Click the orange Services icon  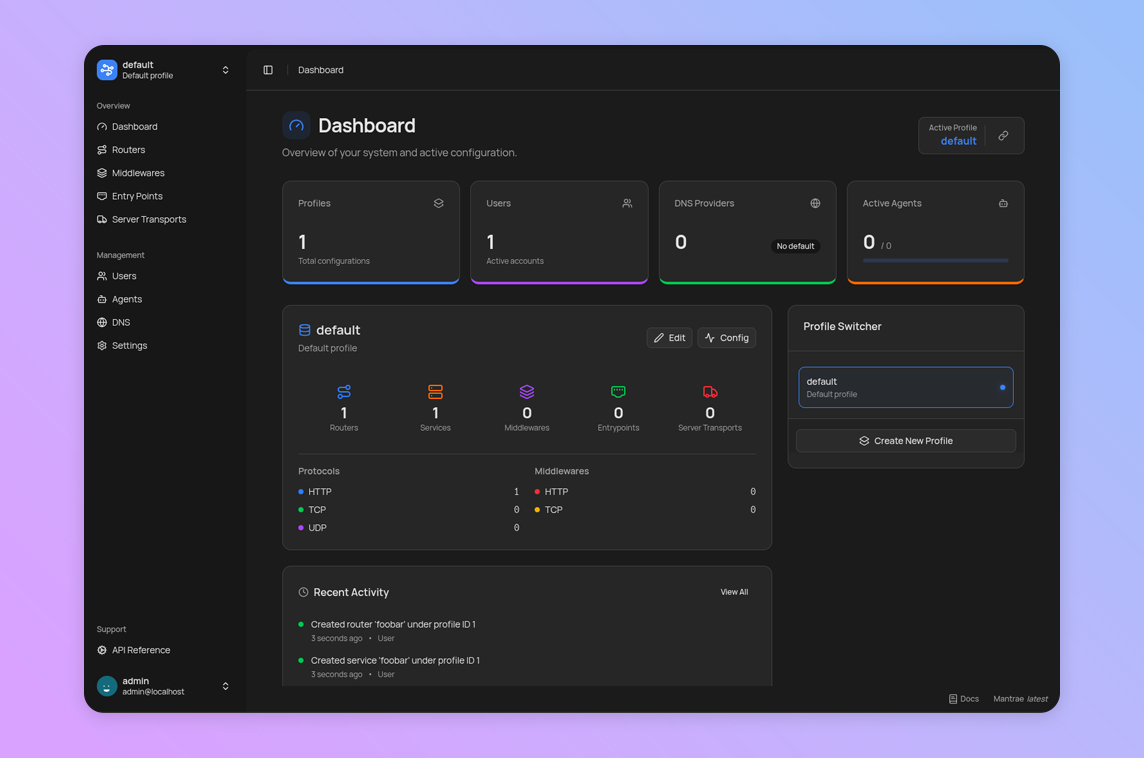[435, 392]
